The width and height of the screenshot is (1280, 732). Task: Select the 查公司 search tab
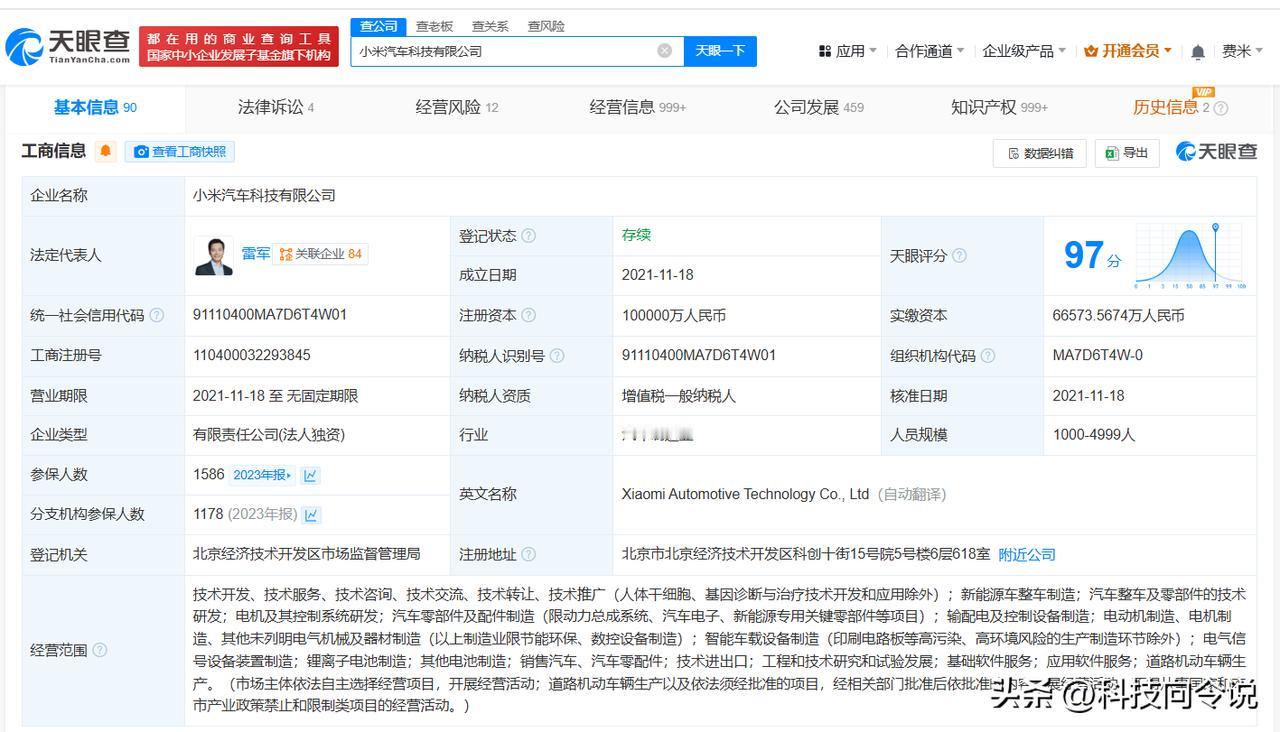(378, 26)
